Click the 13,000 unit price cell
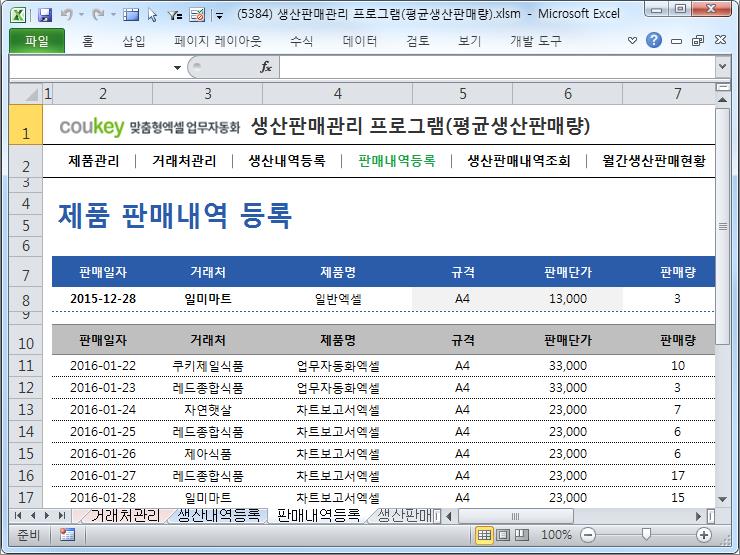The height and width of the screenshot is (555, 740). 568,299
